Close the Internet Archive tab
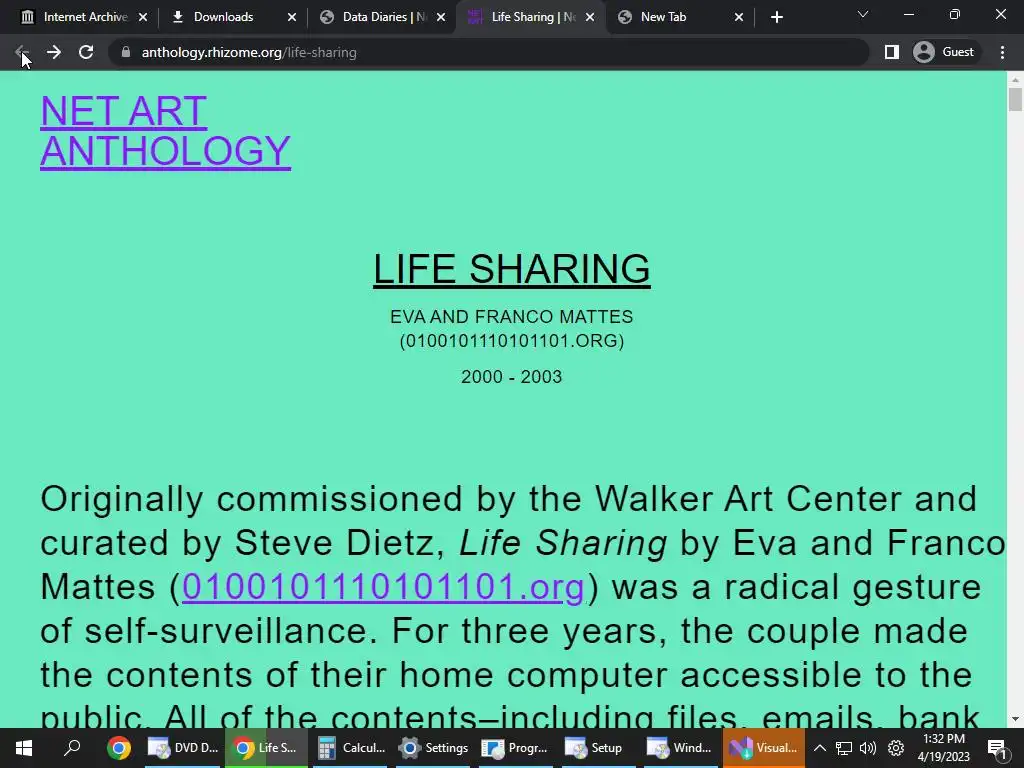The width and height of the screenshot is (1024, 768). click(x=143, y=17)
